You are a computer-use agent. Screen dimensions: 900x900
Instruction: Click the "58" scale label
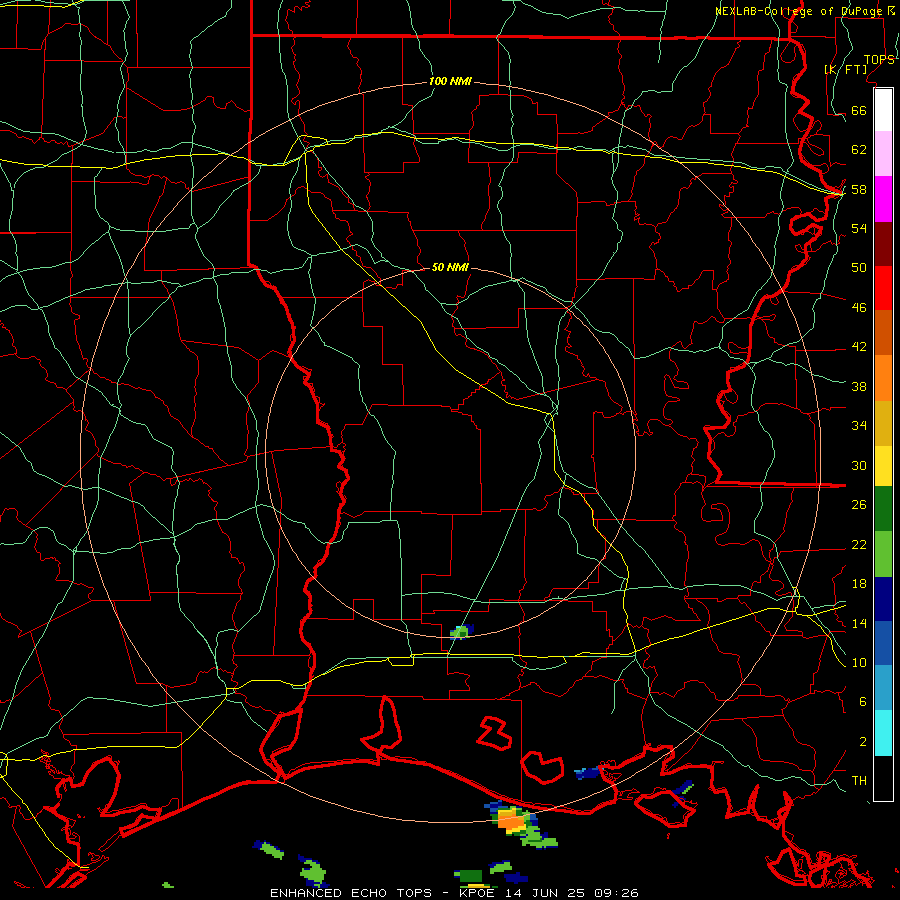click(x=859, y=189)
